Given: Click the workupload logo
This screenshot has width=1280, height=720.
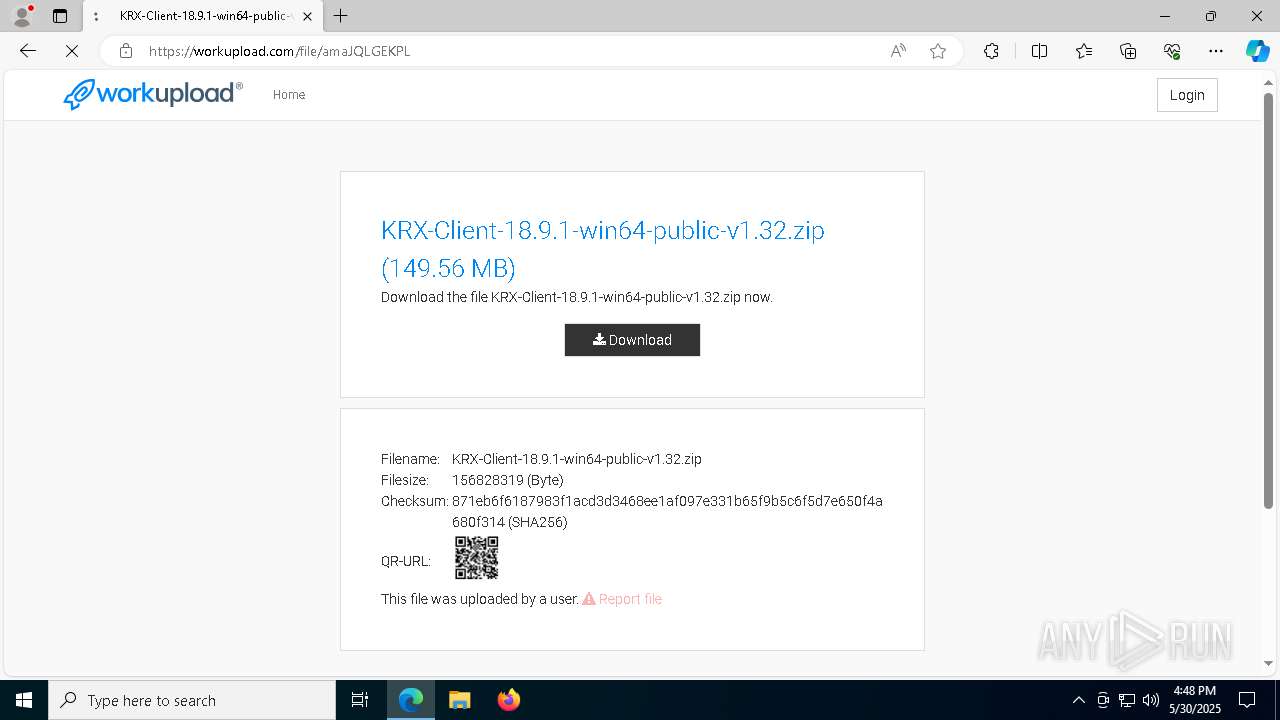Looking at the screenshot, I should tap(153, 94).
